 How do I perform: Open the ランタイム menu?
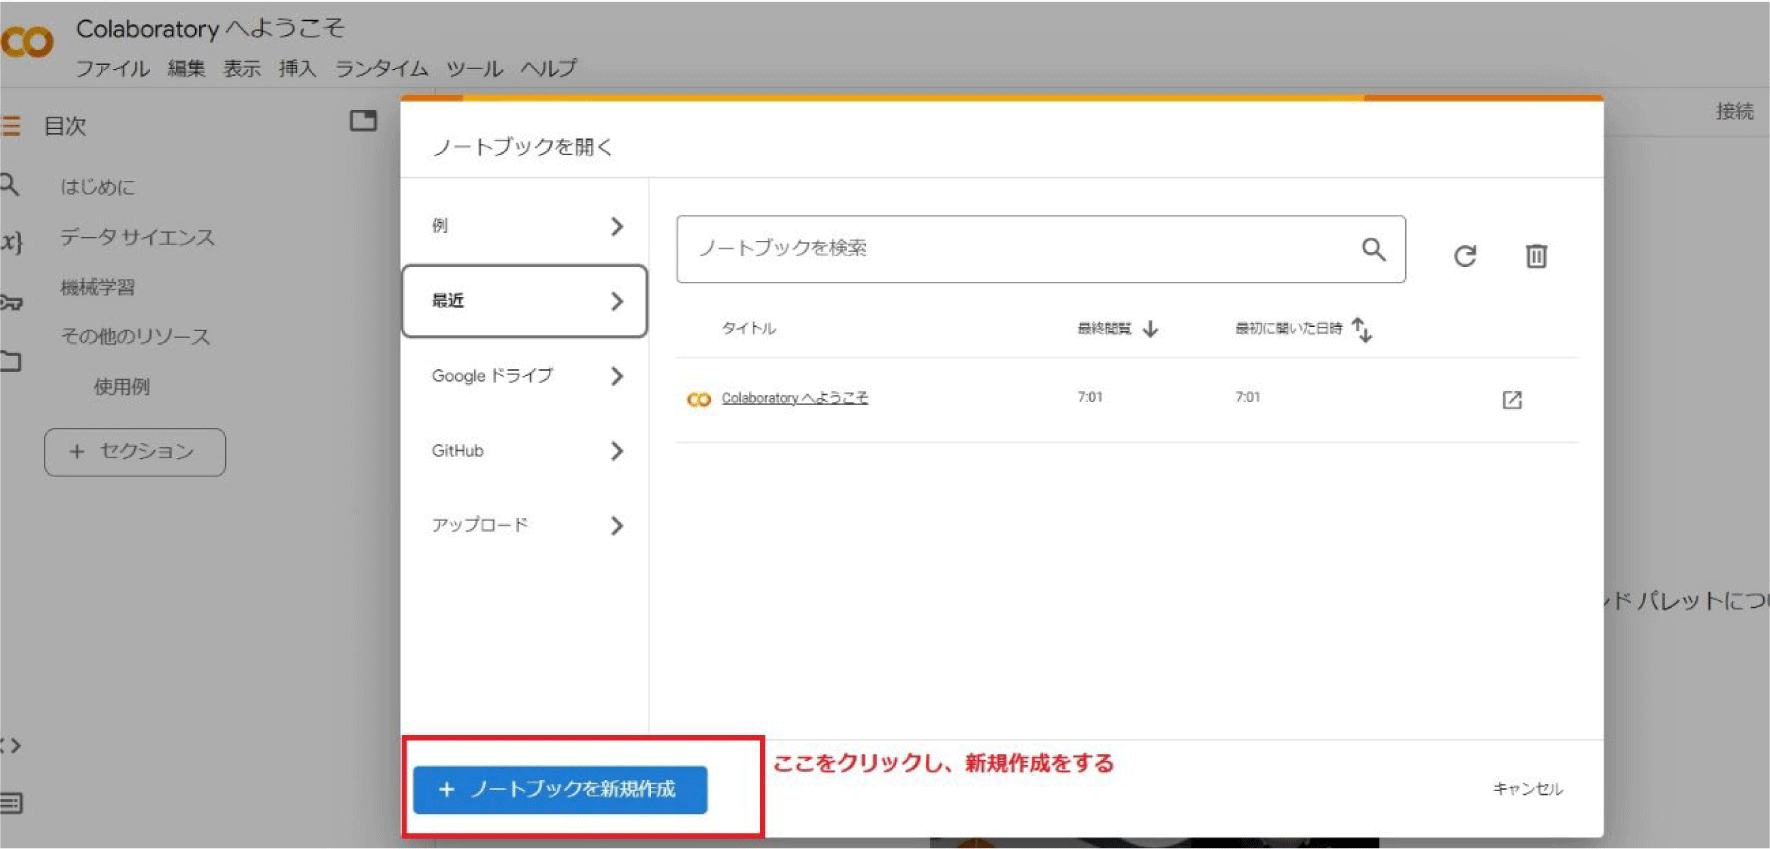point(381,69)
